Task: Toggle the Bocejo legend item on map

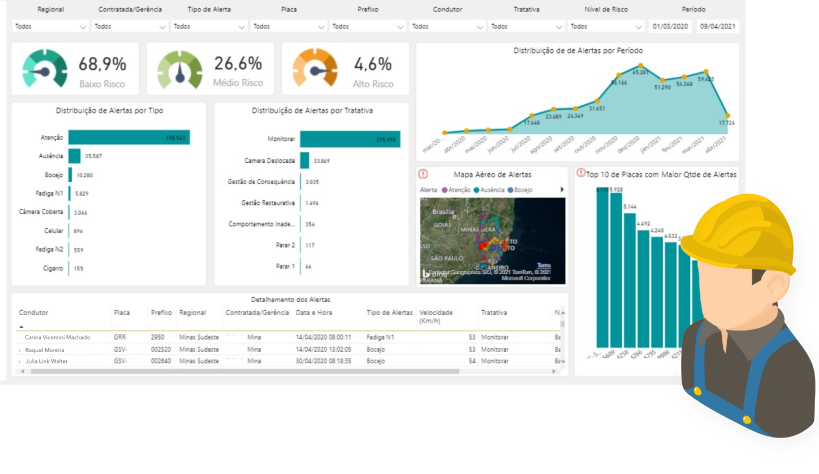Action: pyautogui.click(x=523, y=189)
